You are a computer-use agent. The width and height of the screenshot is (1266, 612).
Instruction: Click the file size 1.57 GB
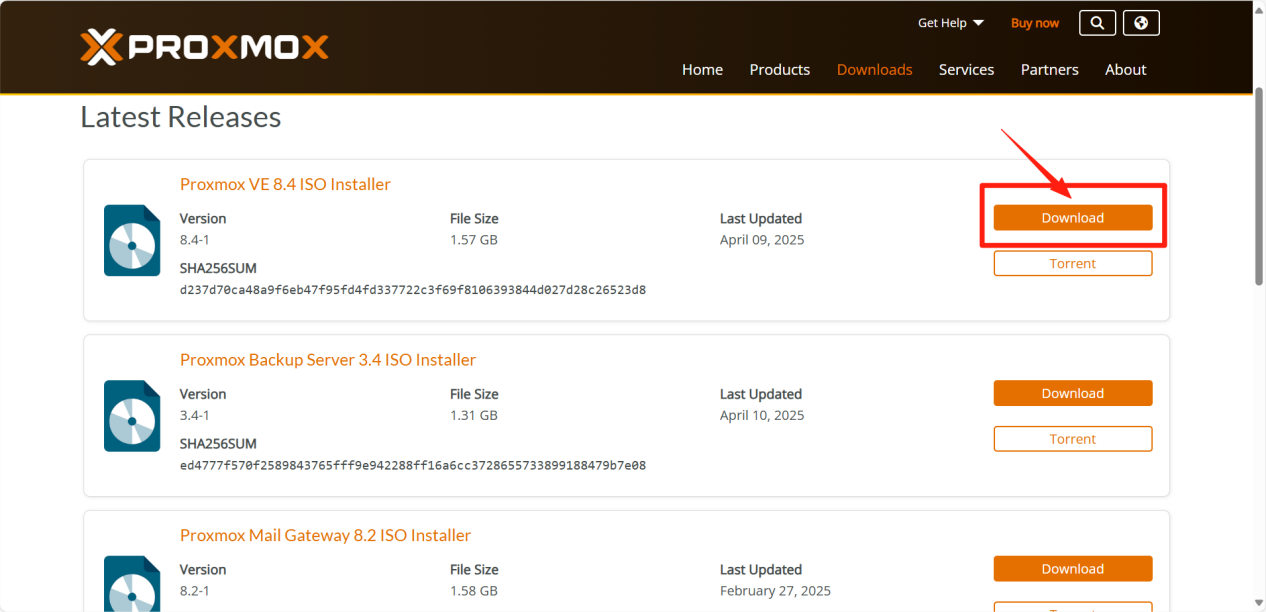click(474, 240)
